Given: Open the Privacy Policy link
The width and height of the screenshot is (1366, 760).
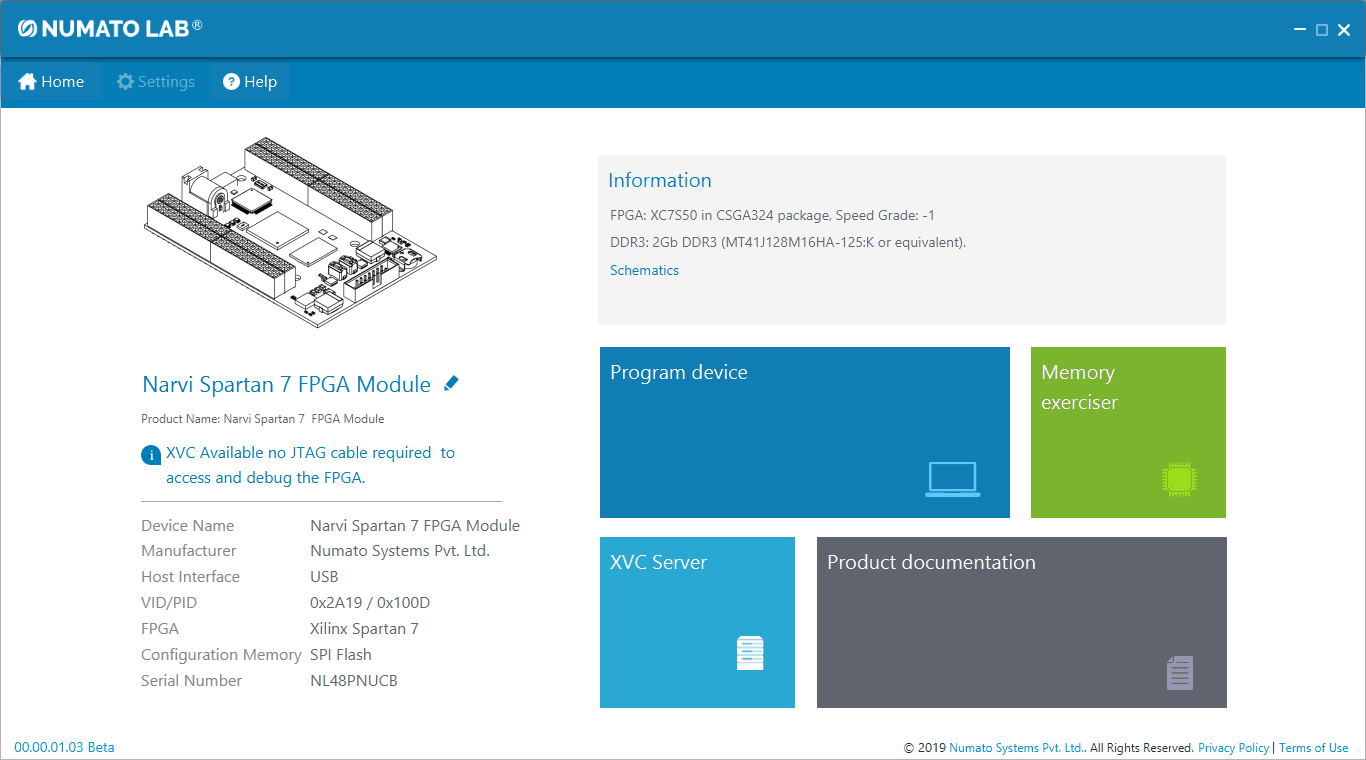Looking at the screenshot, I should click(1233, 748).
